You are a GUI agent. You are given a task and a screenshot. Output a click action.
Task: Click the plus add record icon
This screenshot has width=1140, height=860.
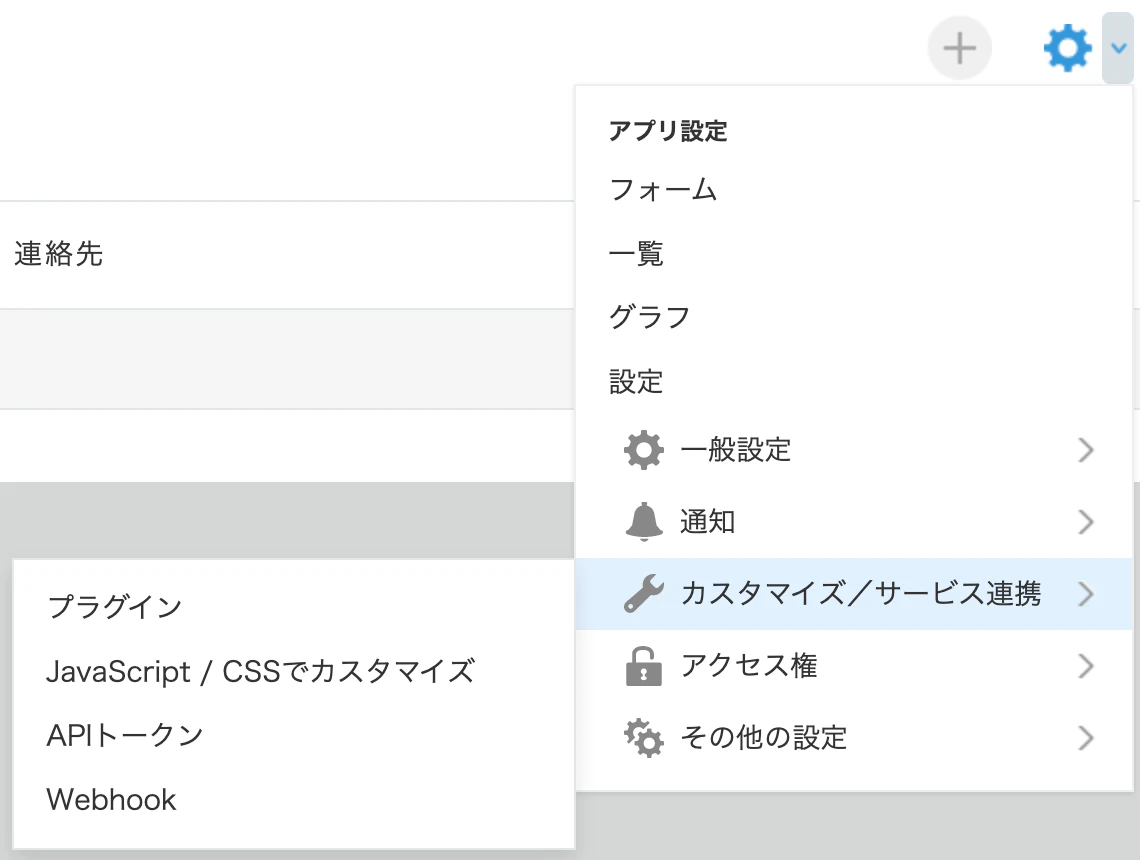tap(960, 48)
